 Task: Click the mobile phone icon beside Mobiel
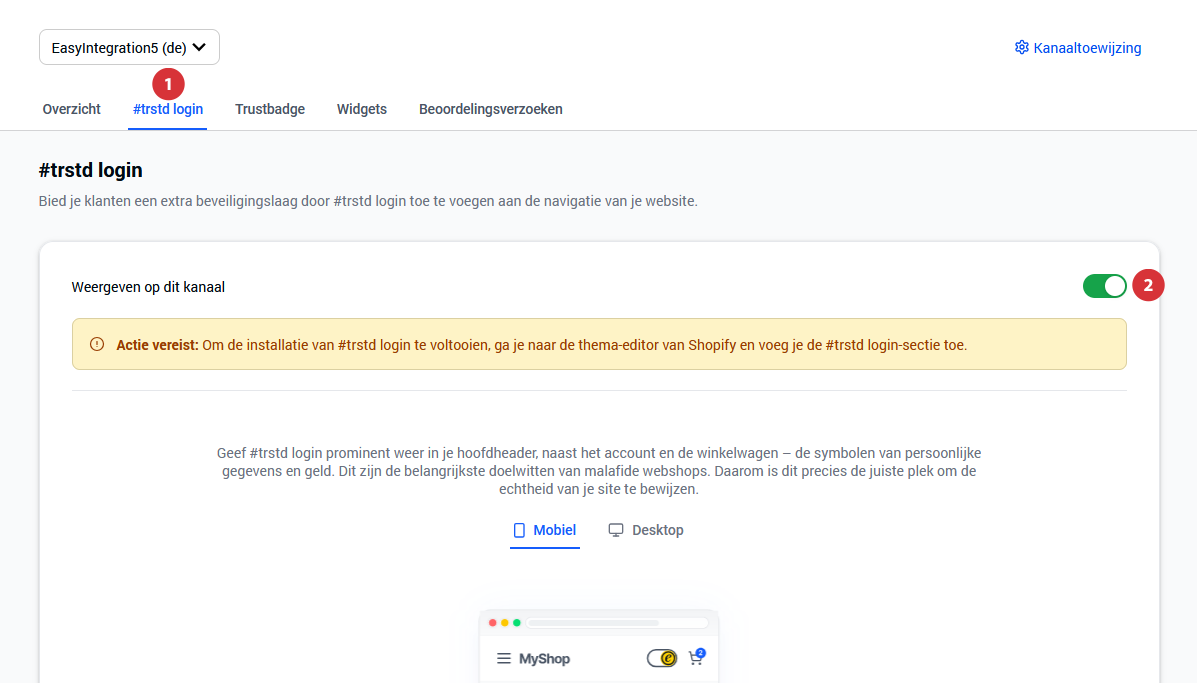tap(519, 530)
